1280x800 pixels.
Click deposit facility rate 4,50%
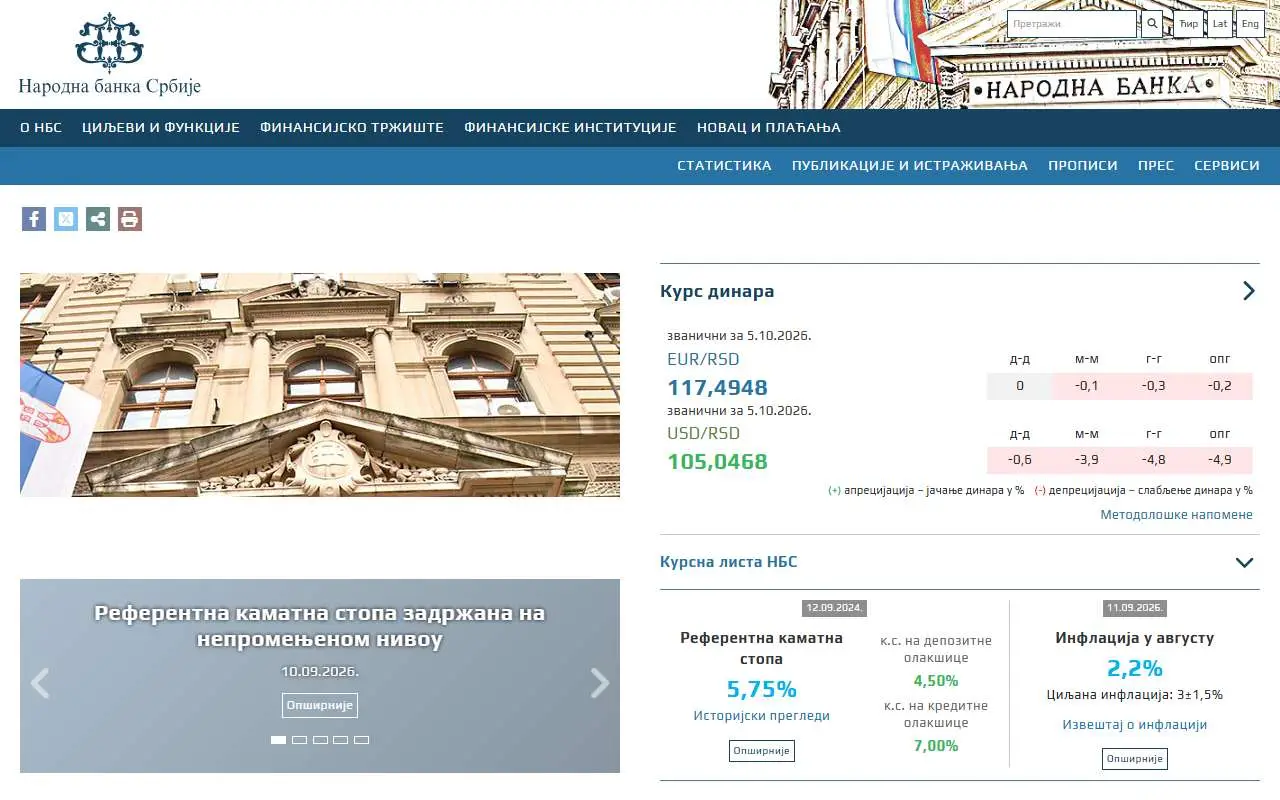936,681
